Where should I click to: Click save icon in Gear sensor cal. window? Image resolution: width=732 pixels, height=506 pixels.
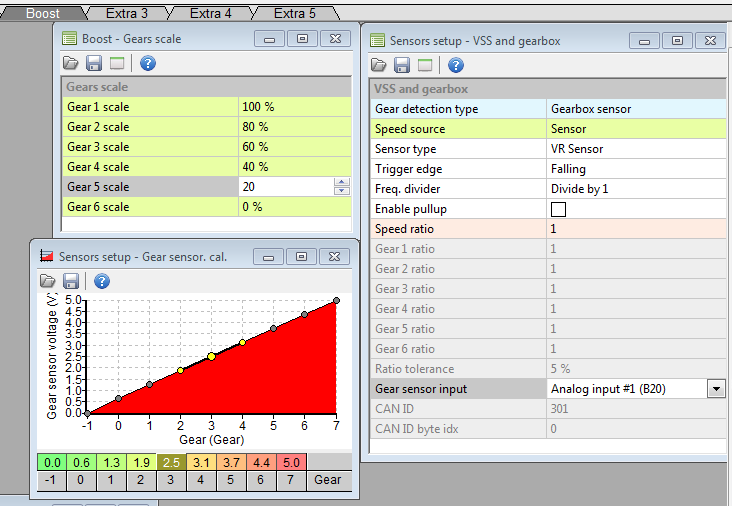tap(71, 281)
